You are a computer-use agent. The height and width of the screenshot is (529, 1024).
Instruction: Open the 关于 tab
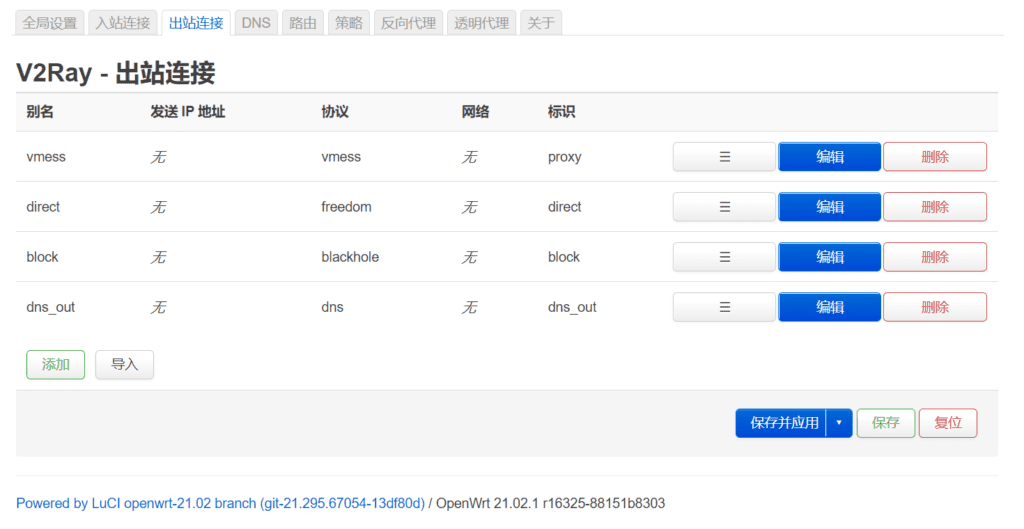[541, 23]
